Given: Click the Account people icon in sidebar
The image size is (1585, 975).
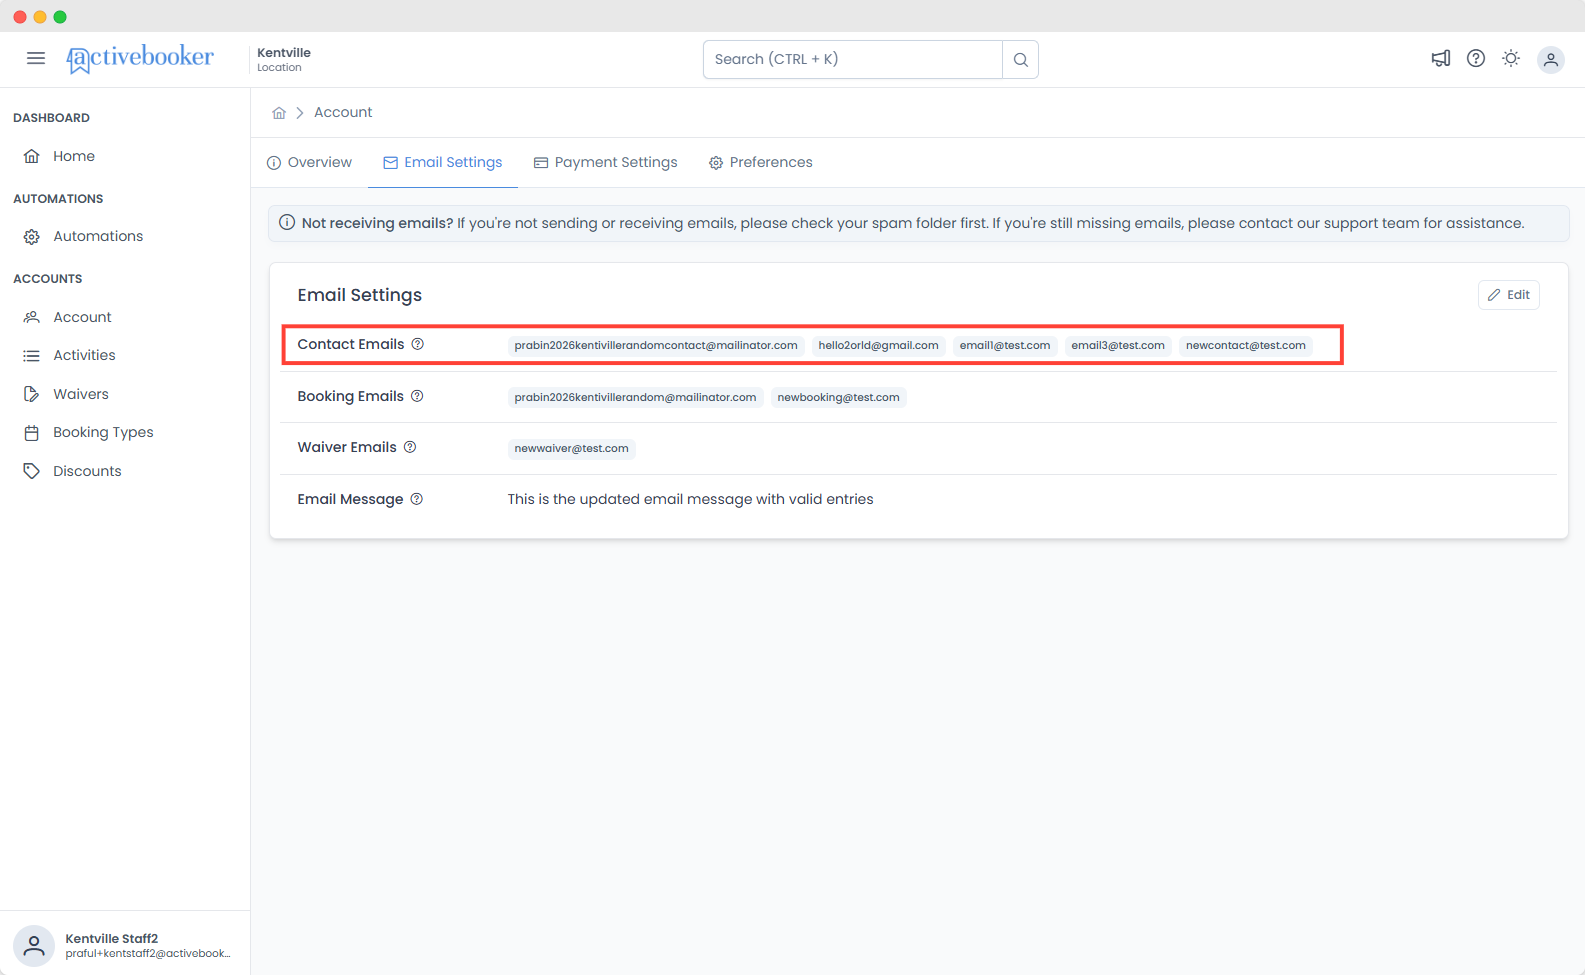Looking at the screenshot, I should click(32, 317).
